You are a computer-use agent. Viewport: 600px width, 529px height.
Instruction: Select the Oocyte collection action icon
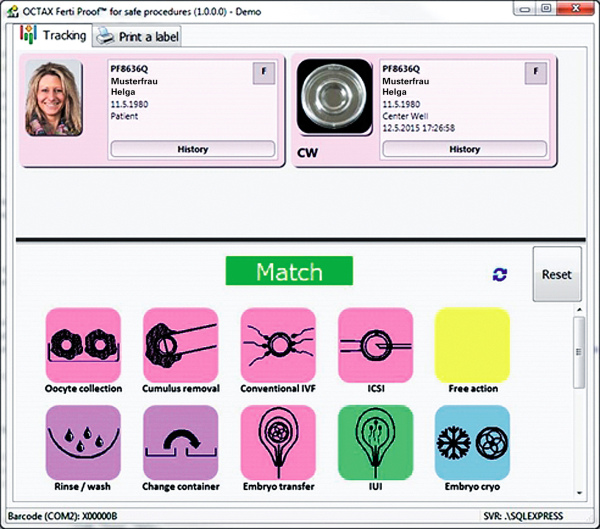tap(83, 345)
